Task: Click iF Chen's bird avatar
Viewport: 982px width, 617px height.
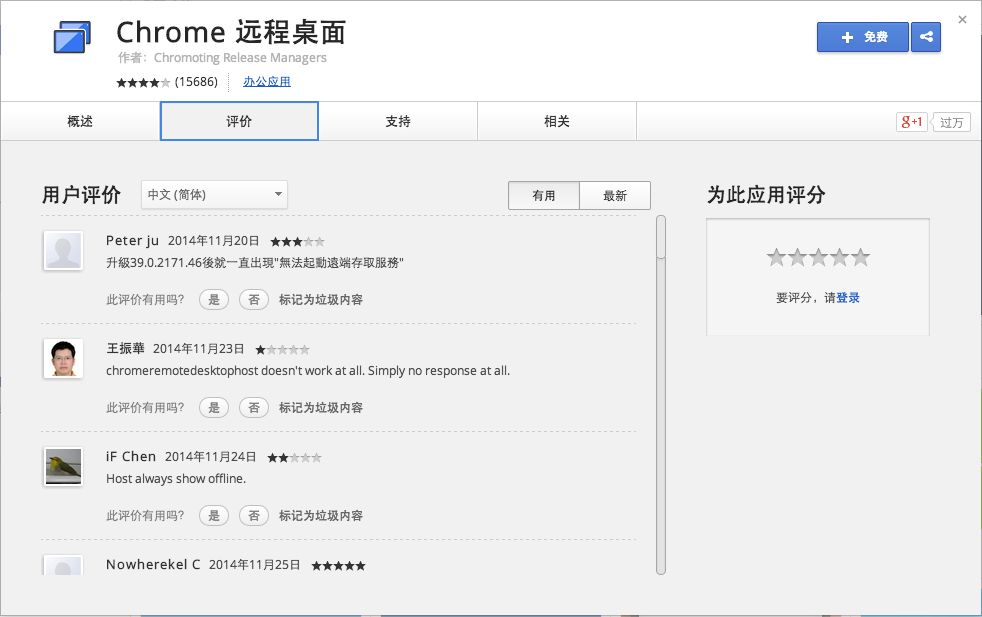Action: click(63, 467)
